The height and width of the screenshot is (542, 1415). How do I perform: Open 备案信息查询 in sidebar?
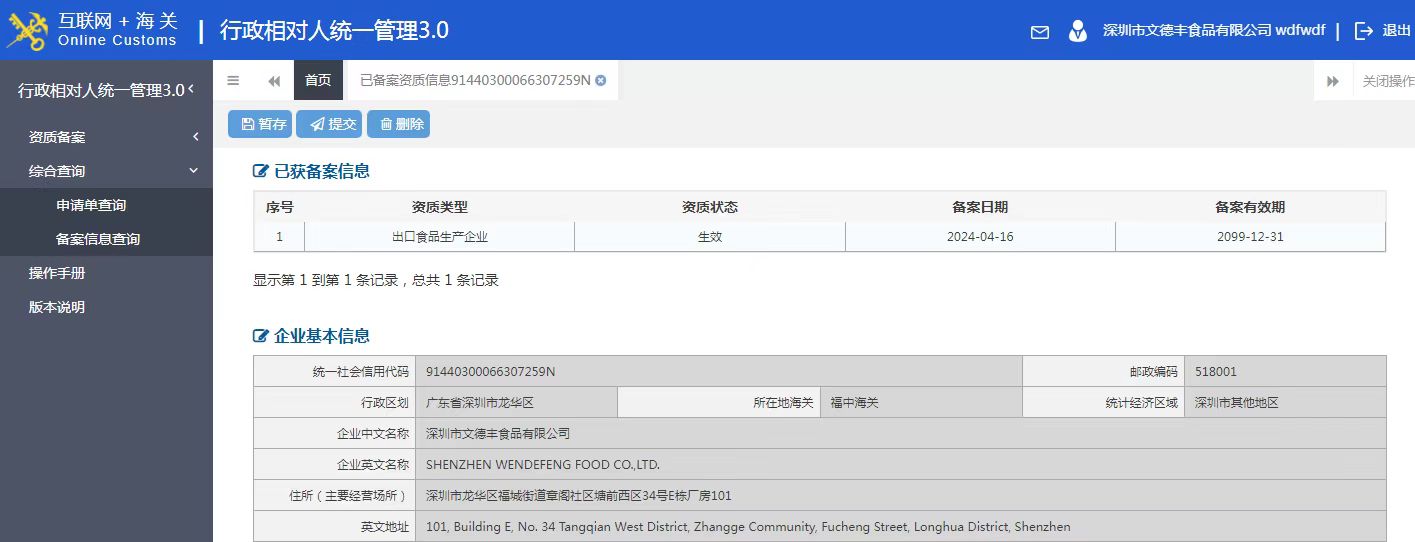coord(106,239)
